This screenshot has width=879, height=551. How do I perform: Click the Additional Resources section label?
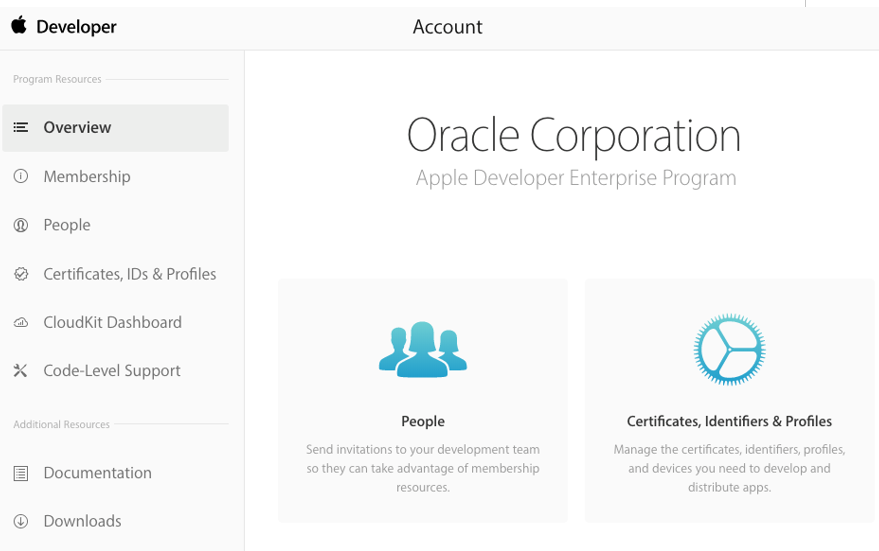(62, 424)
